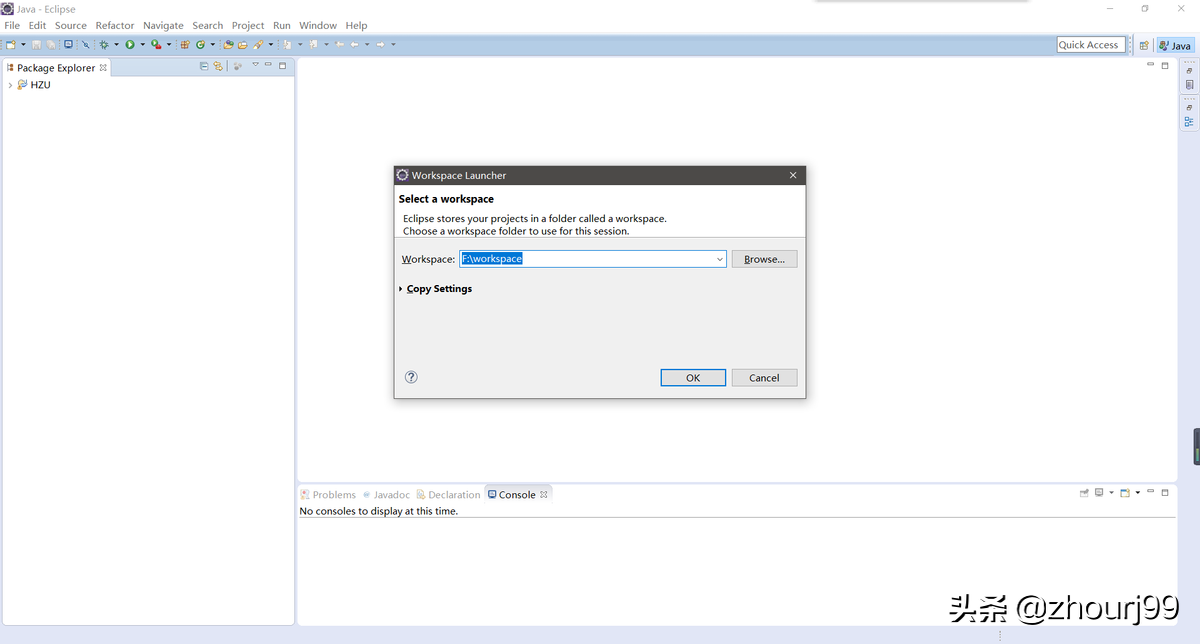Open the Debug dropdown arrow

[116, 45]
